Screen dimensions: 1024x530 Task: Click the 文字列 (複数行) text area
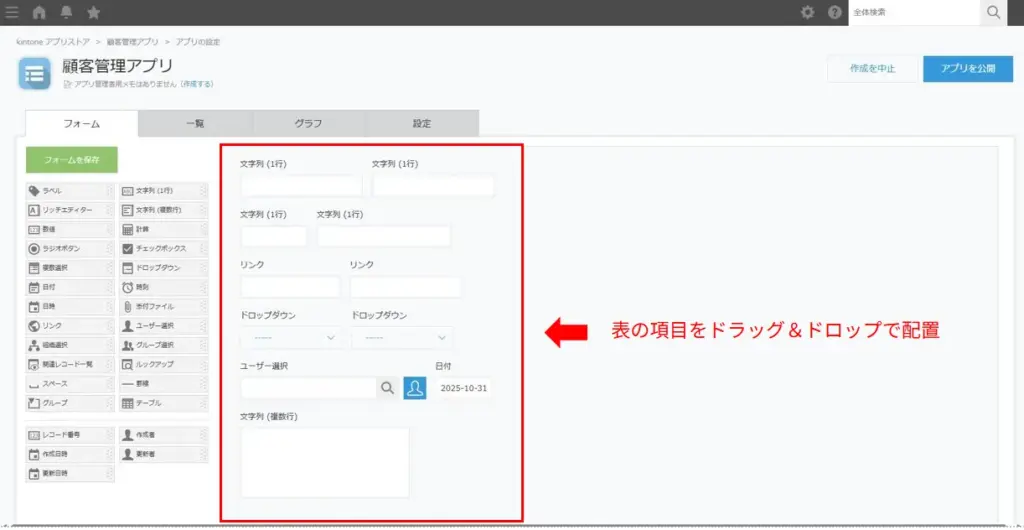point(325,463)
